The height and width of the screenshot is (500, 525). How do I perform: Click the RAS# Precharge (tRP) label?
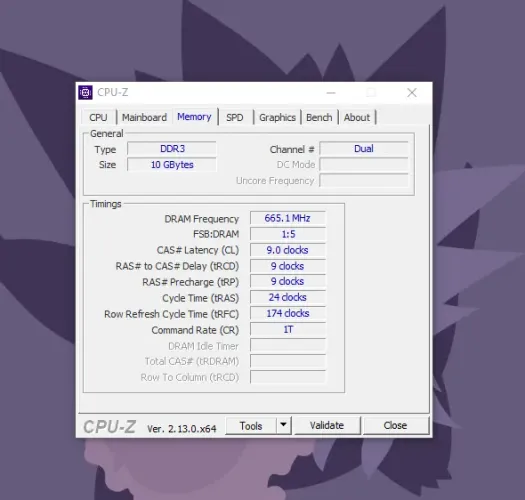click(191, 282)
